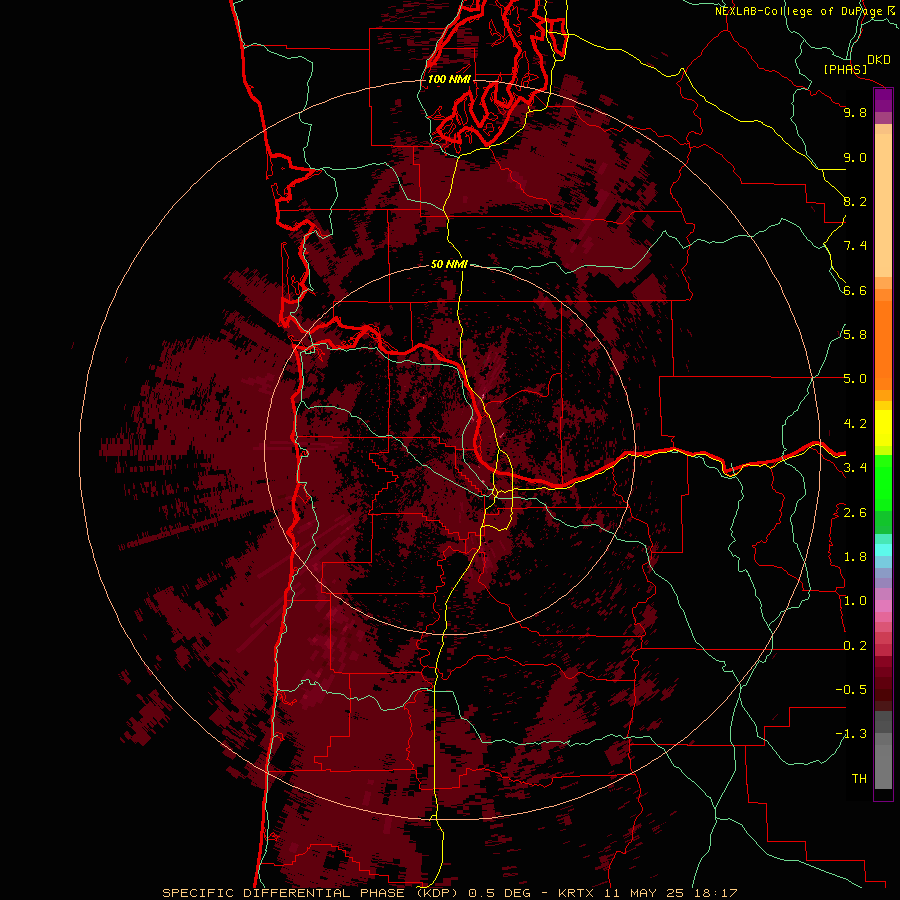This screenshot has width=900, height=900.
Task: Click the pale peach segment of the color bar
Action: [883, 205]
